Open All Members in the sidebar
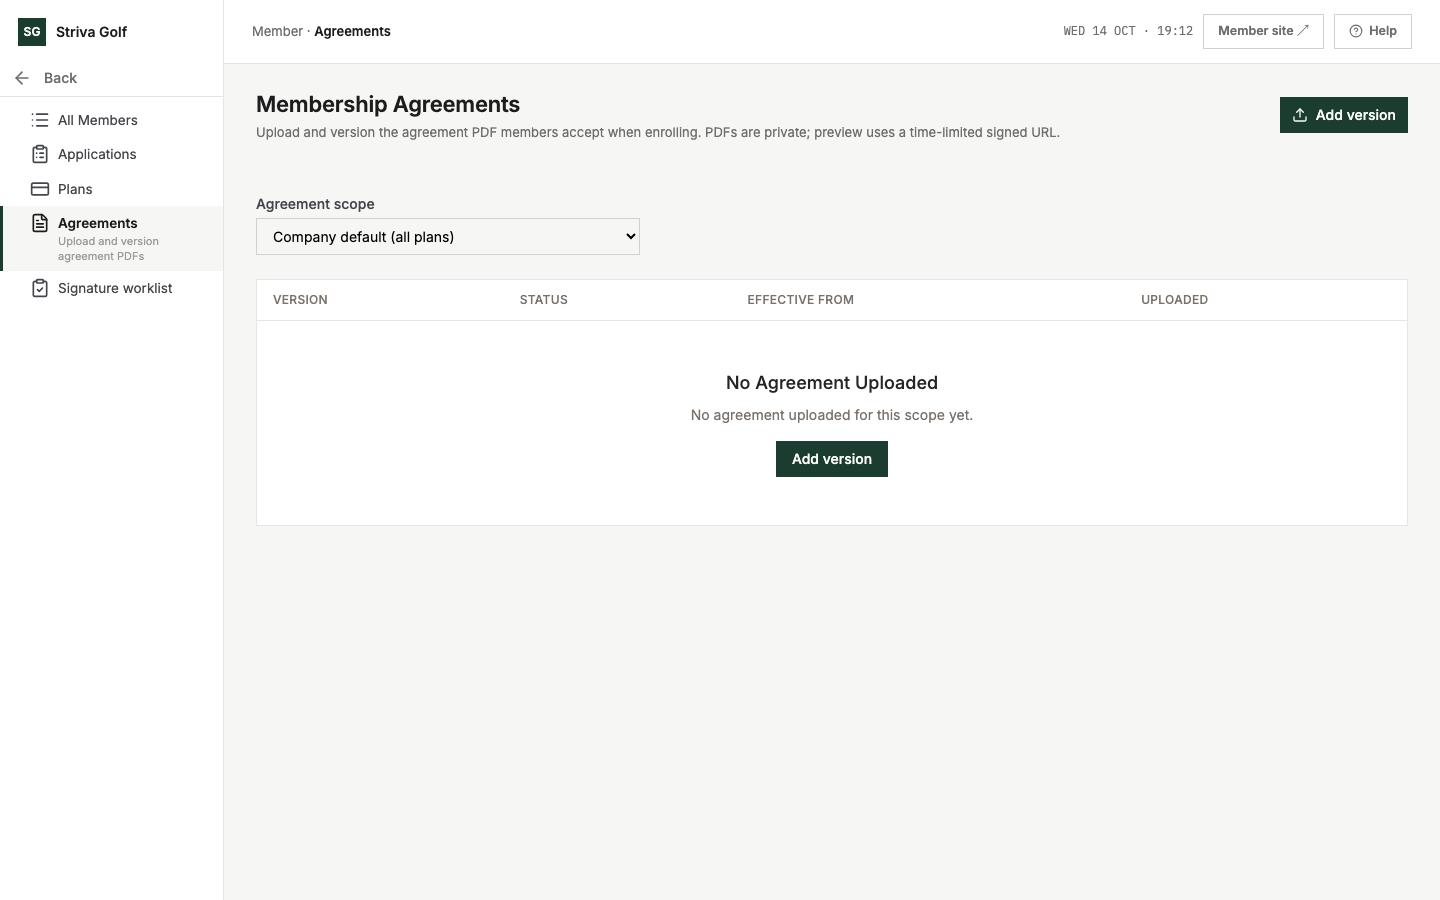 pos(112,120)
